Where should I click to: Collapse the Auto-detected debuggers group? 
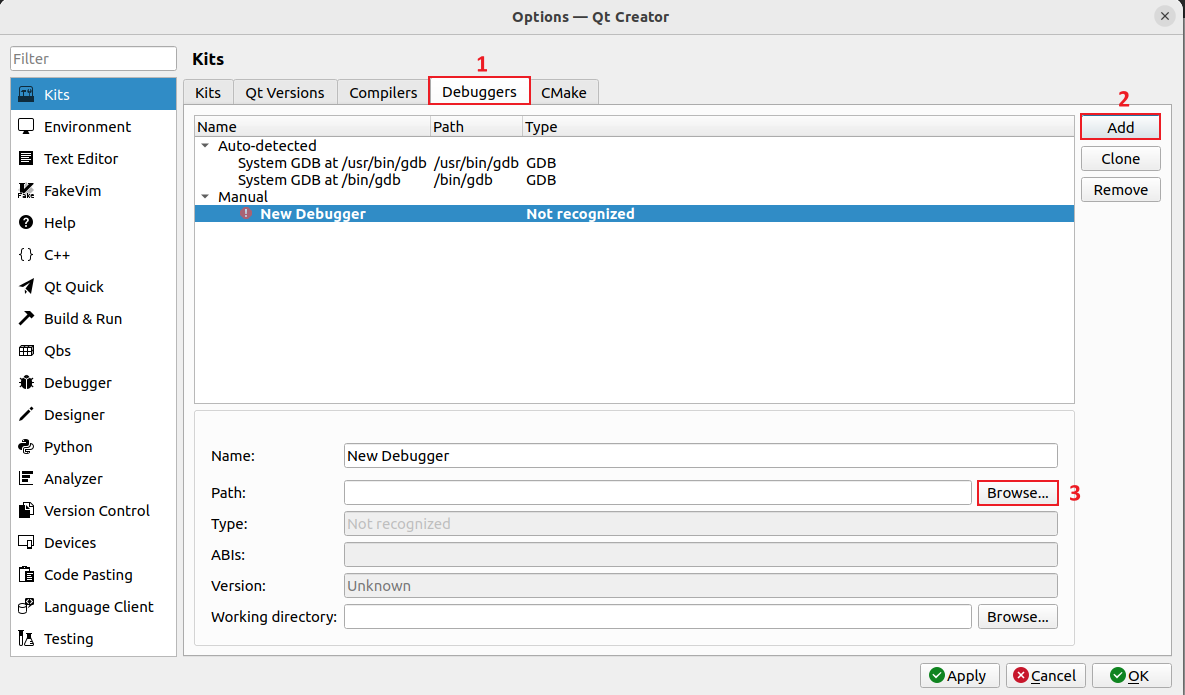click(206, 145)
